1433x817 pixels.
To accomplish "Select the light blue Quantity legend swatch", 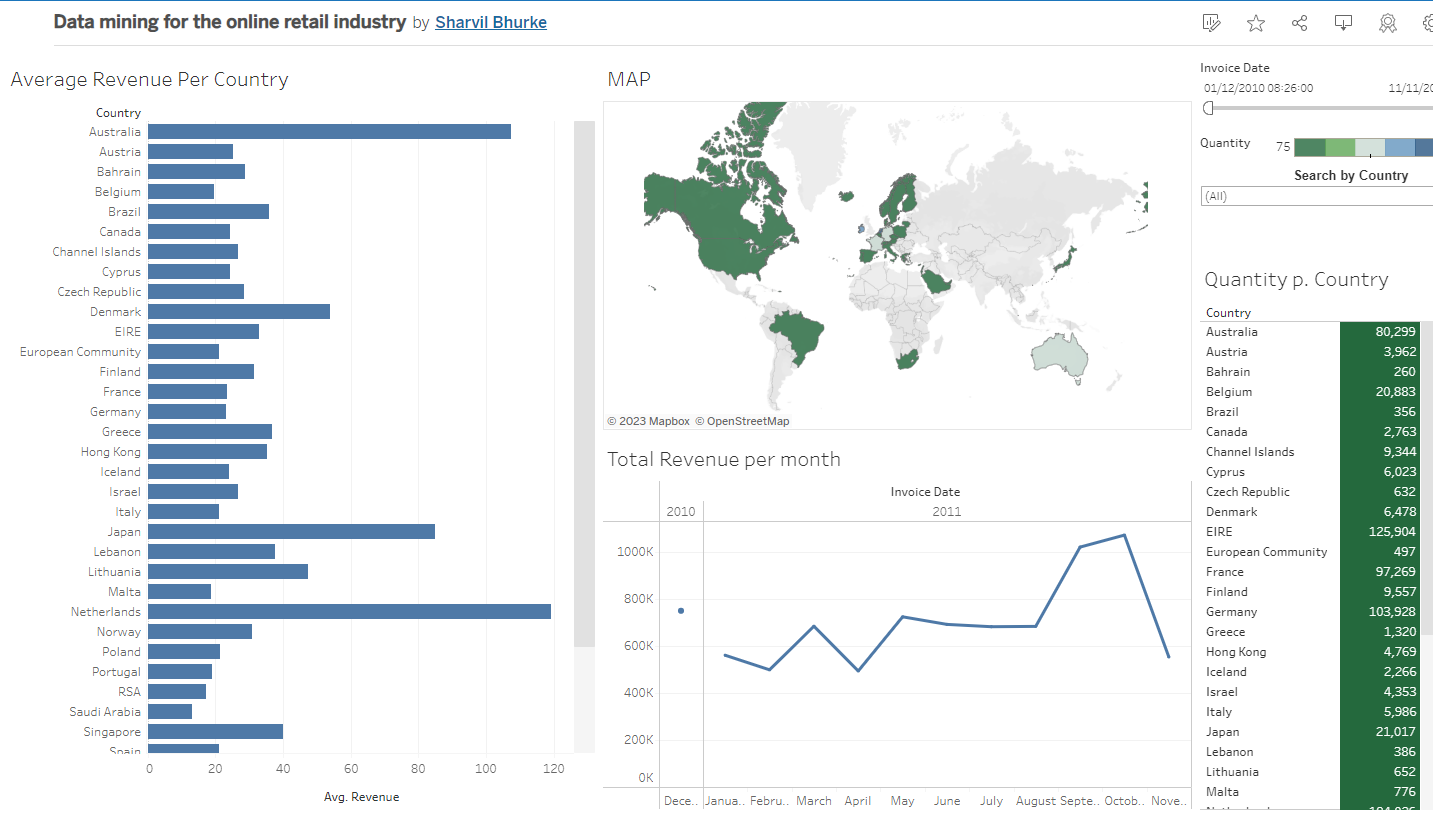I will click(x=1399, y=148).
